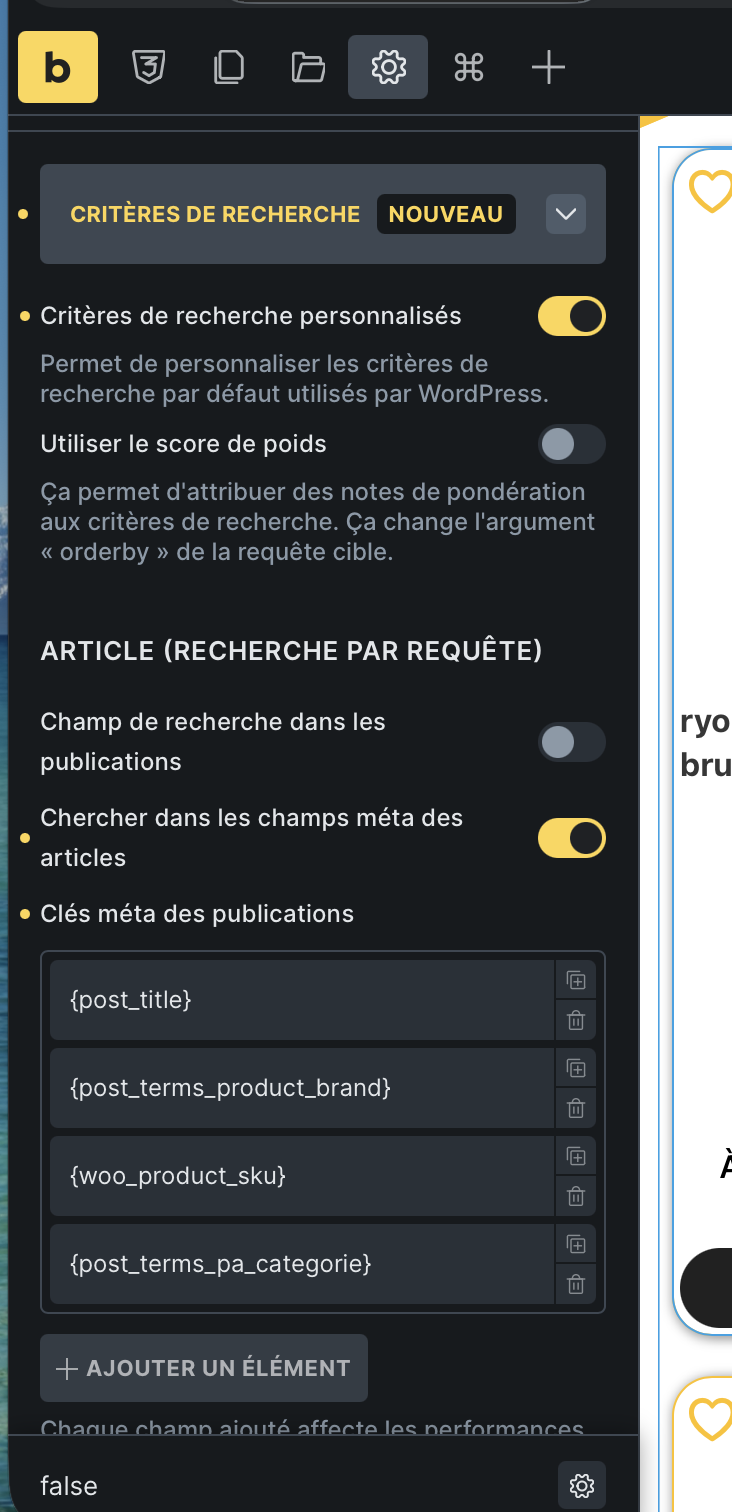This screenshot has height=1512, width=732.
Task: Open the CSS stylesheet panel icon
Action: pyautogui.click(x=148, y=68)
